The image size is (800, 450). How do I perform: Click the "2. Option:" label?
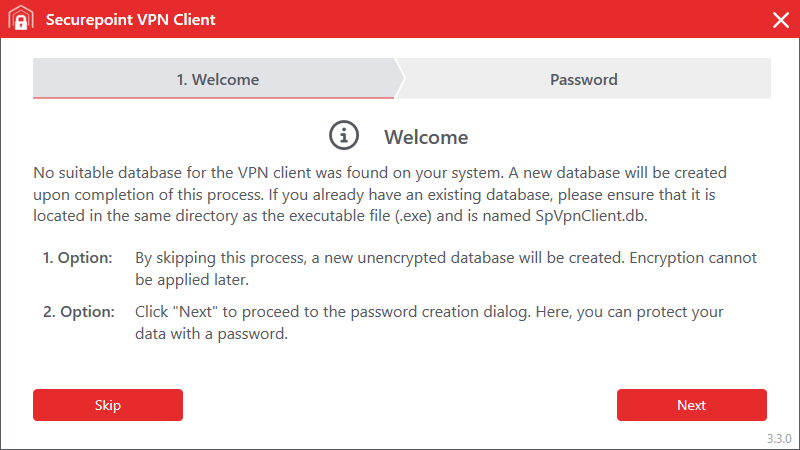[77, 312]
